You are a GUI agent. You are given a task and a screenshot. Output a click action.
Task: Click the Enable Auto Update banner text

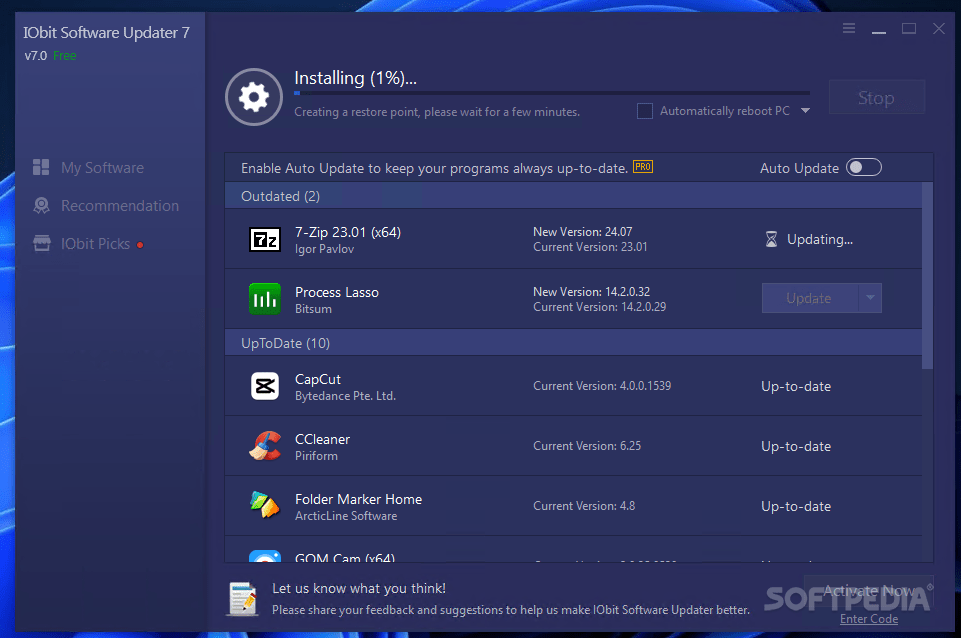point(434,168)
